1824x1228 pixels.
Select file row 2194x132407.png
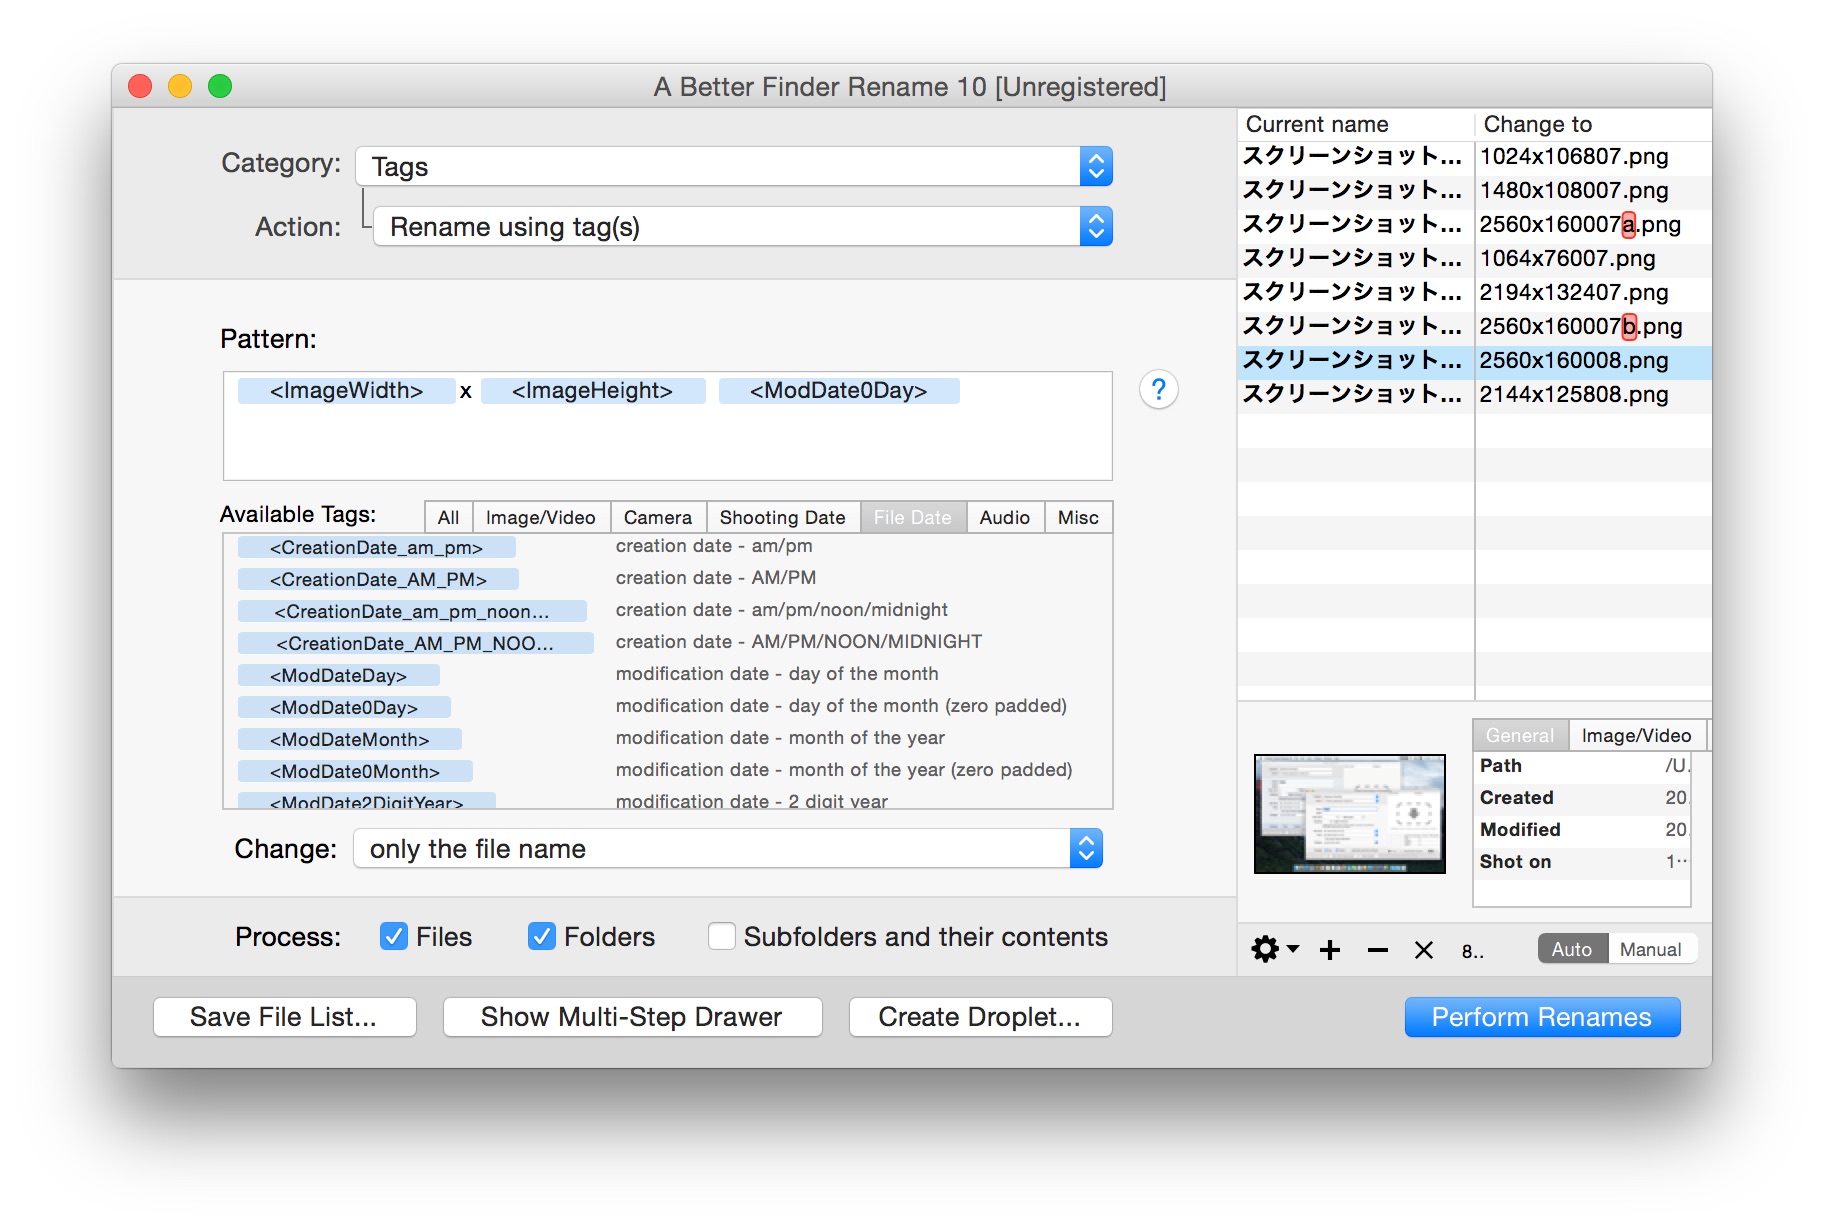1475,292
